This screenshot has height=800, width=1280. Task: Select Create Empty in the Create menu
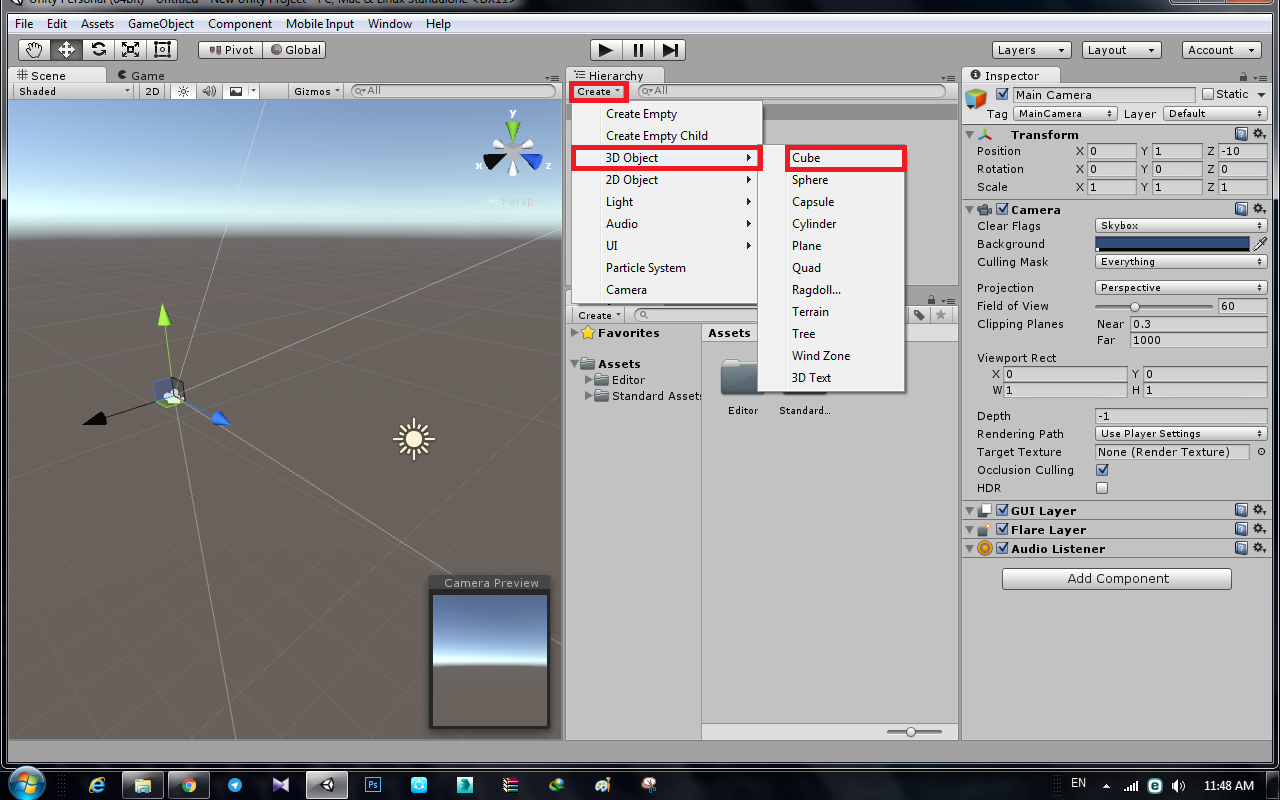tap(666, 114)
